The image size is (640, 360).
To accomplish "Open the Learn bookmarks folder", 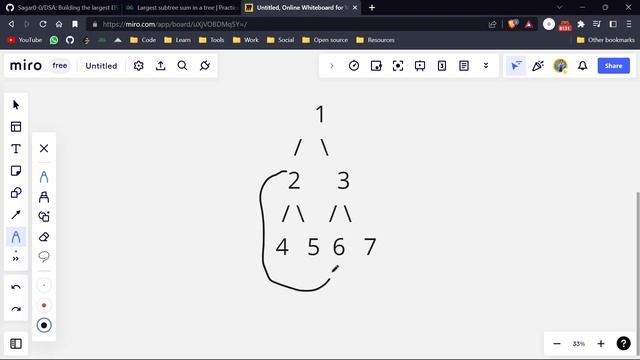I will click(x=178, y=40).
